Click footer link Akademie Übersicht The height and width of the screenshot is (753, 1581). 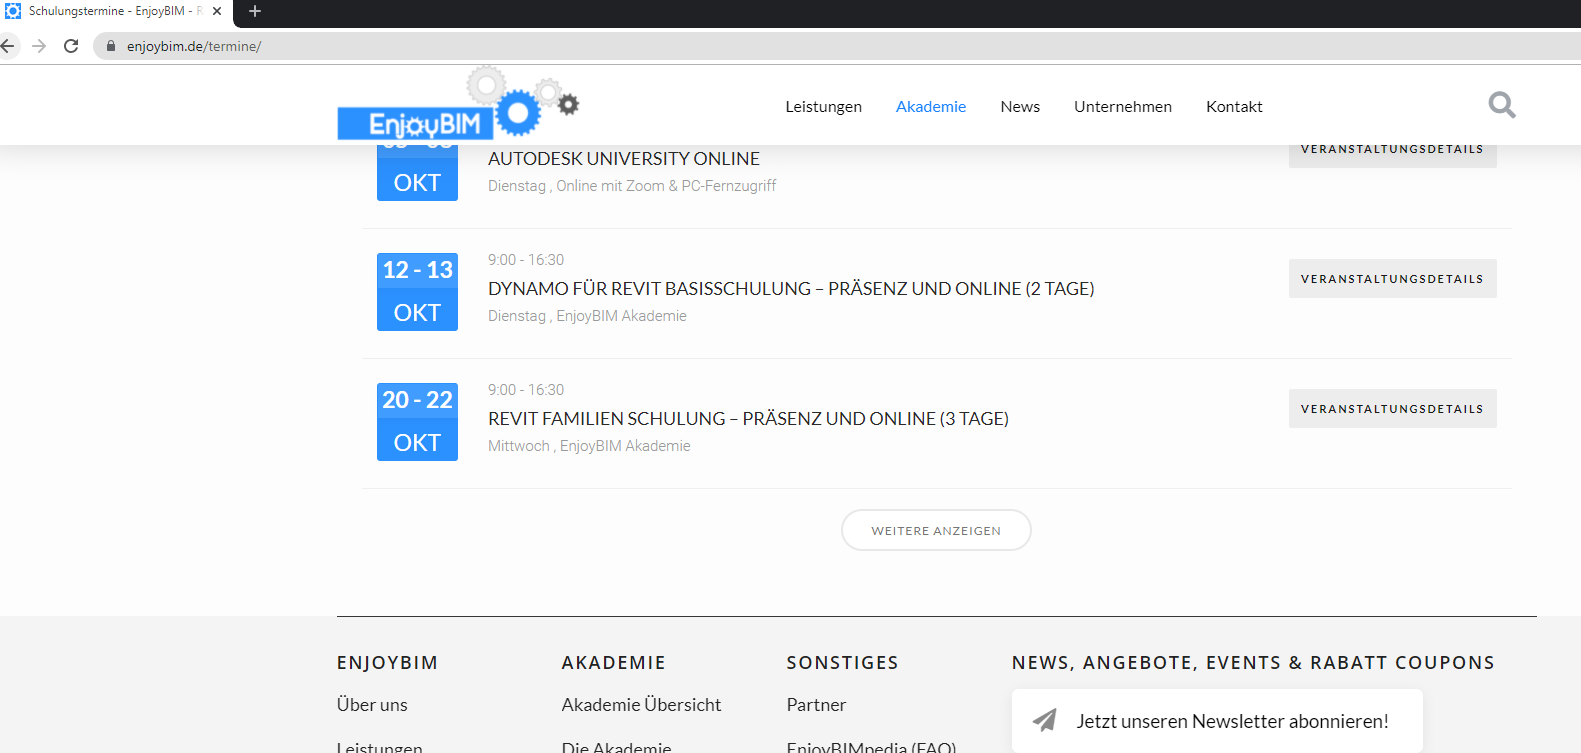[x=641, y=705]
